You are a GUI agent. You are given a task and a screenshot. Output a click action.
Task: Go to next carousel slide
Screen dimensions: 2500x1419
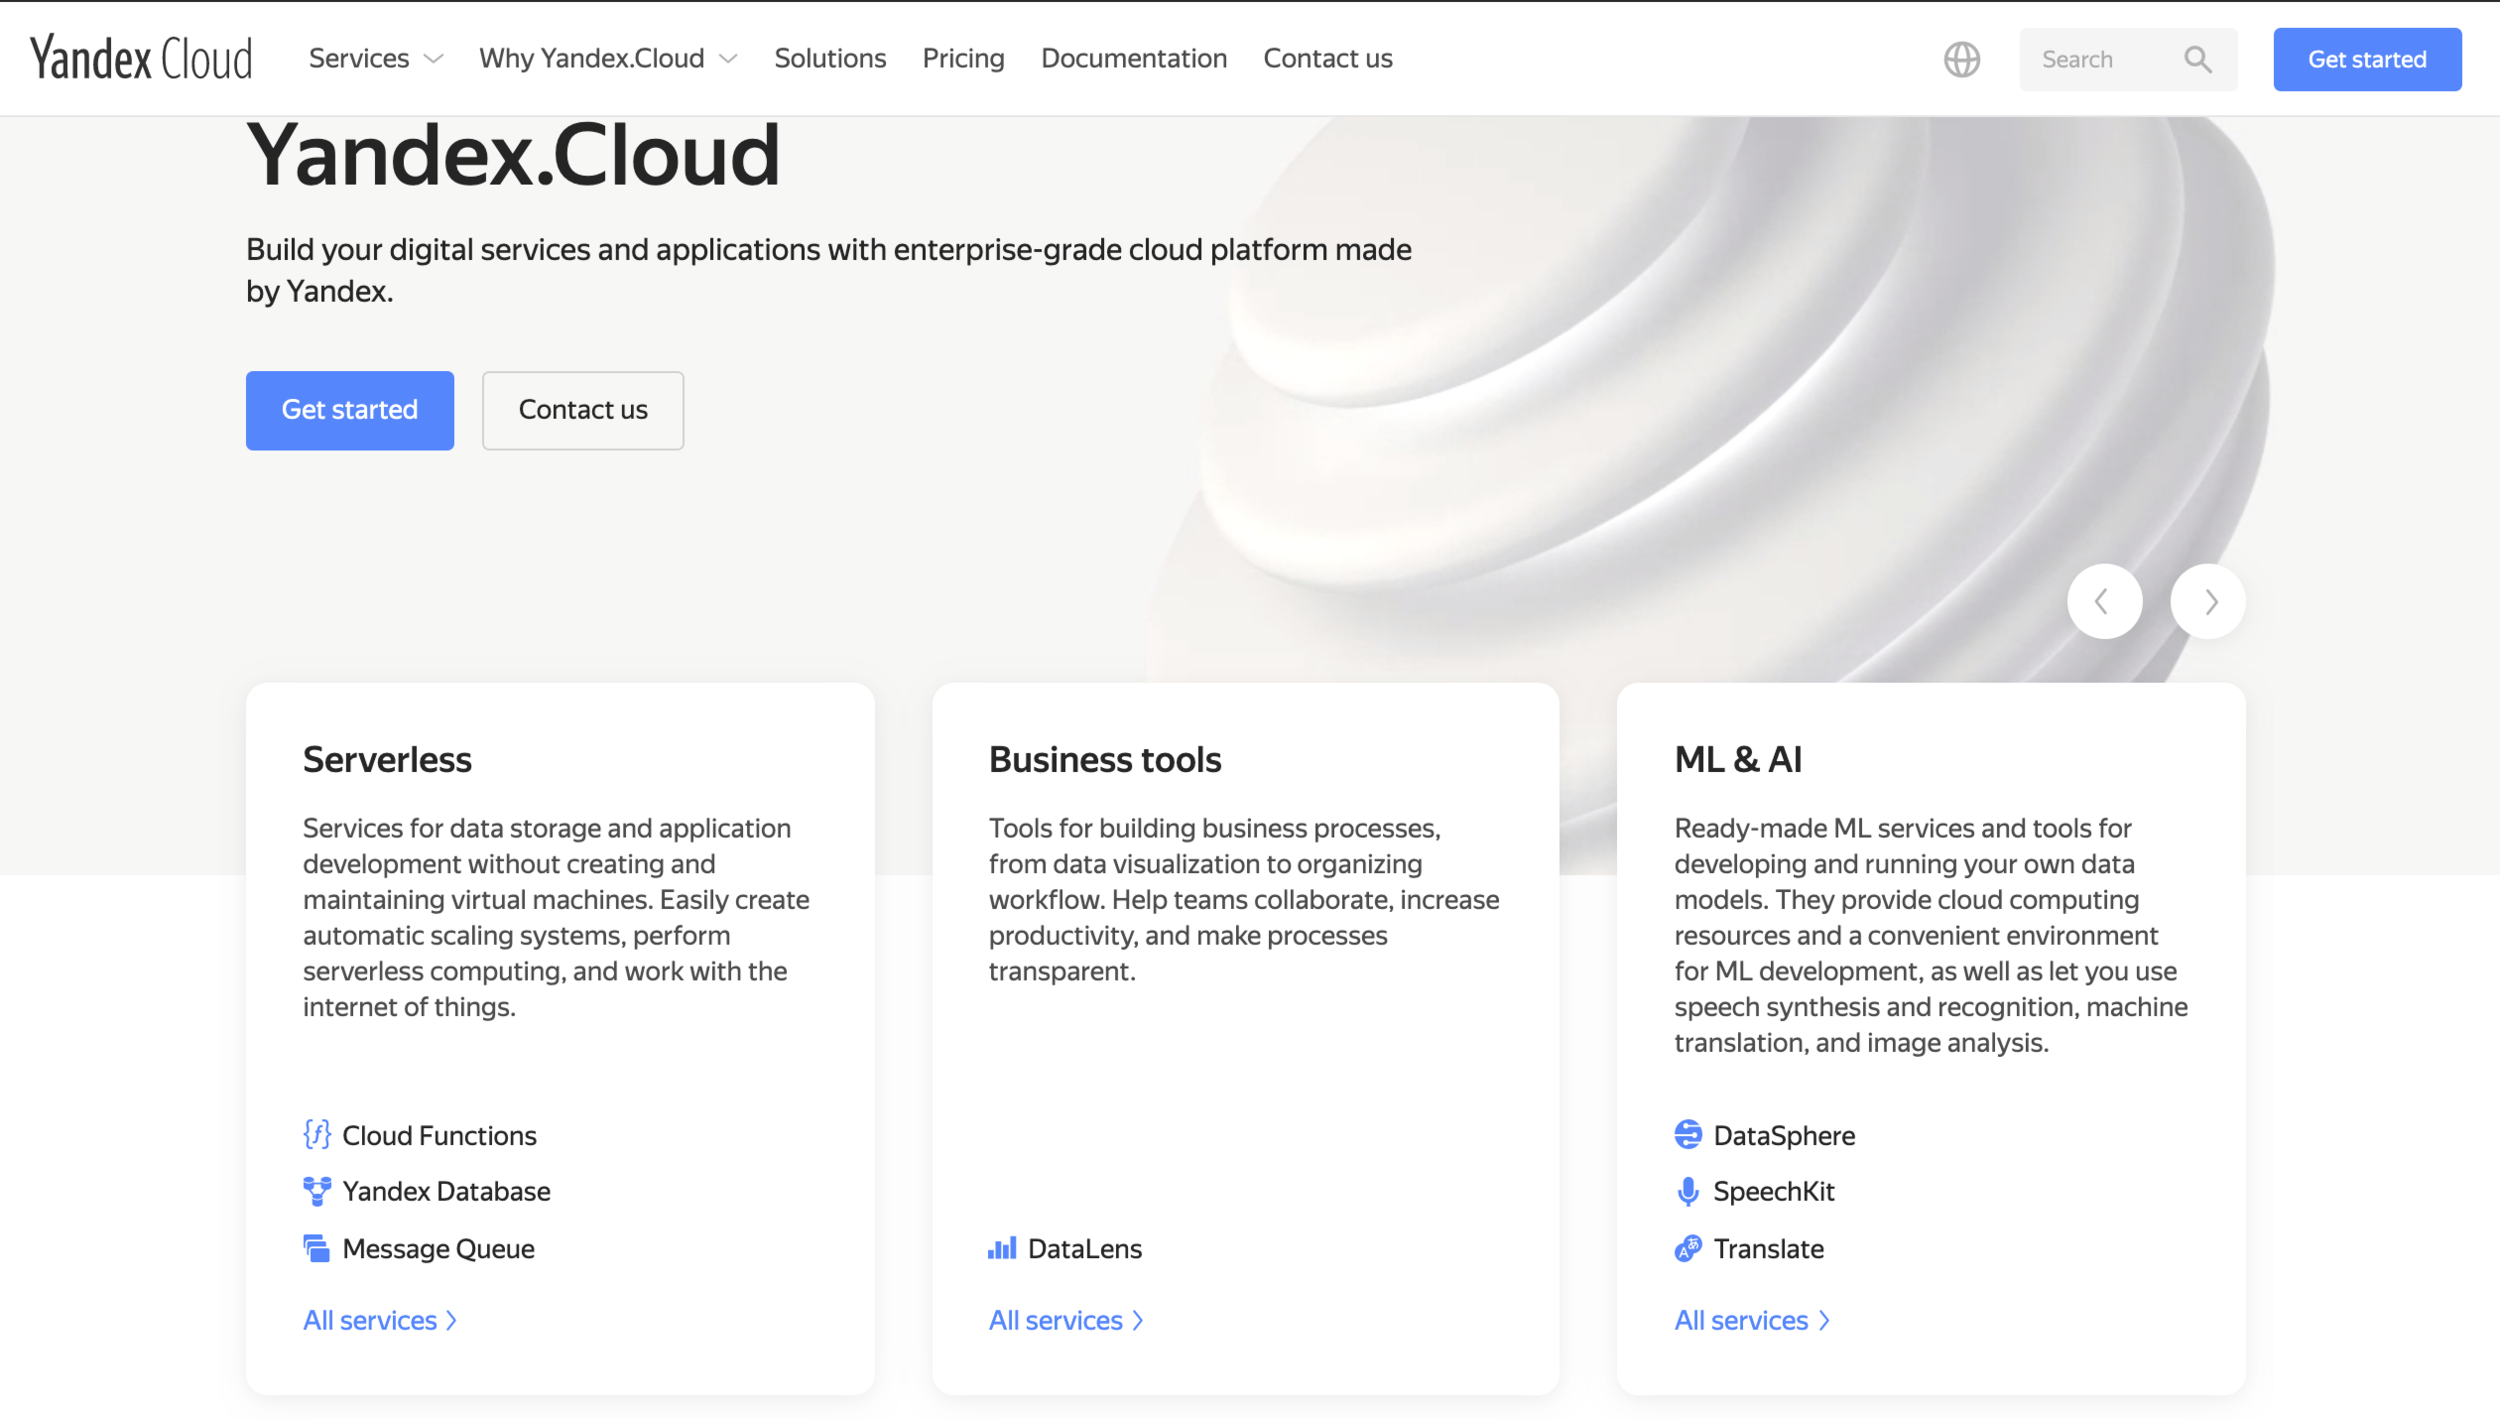tap(2207, 601)
